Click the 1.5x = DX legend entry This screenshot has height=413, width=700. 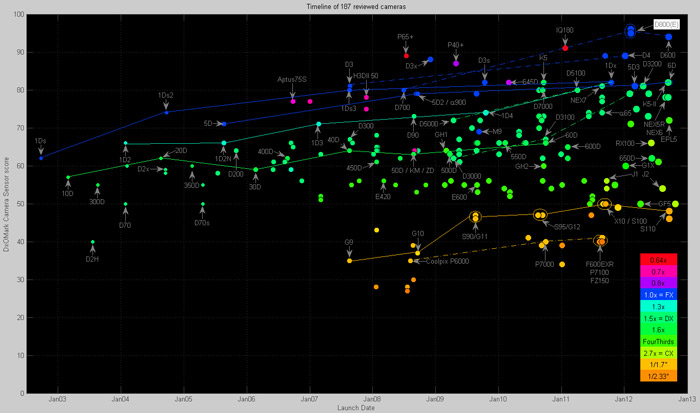658,318
